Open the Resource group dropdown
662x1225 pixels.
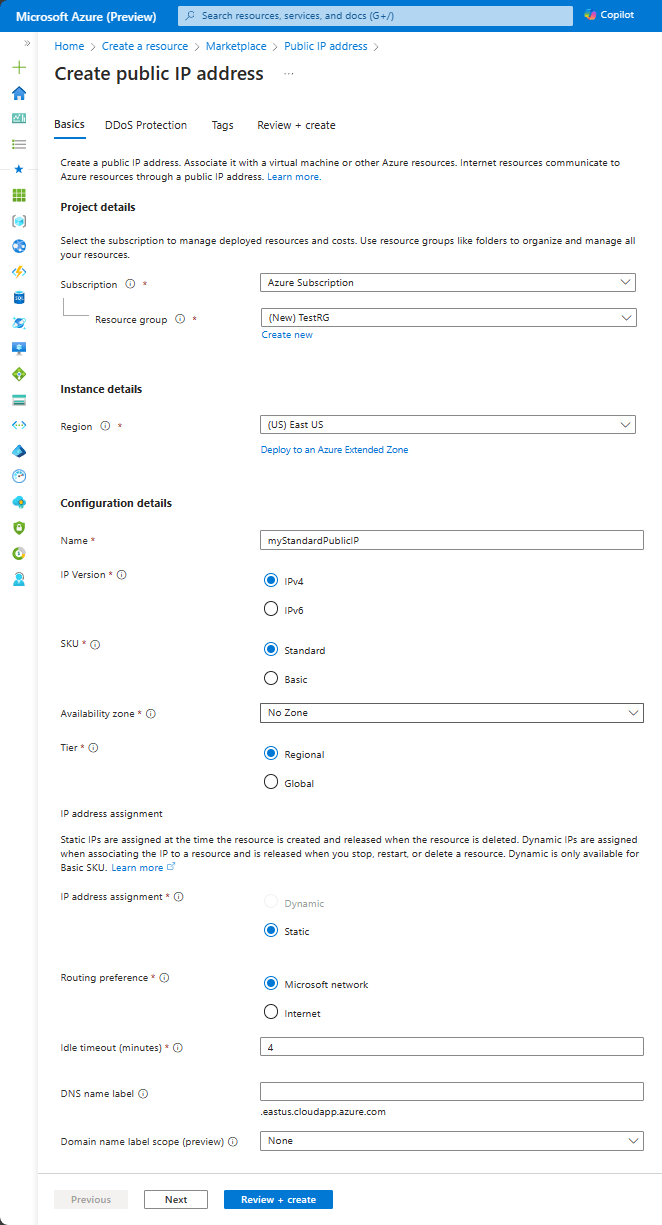click(x=448, y=317)
